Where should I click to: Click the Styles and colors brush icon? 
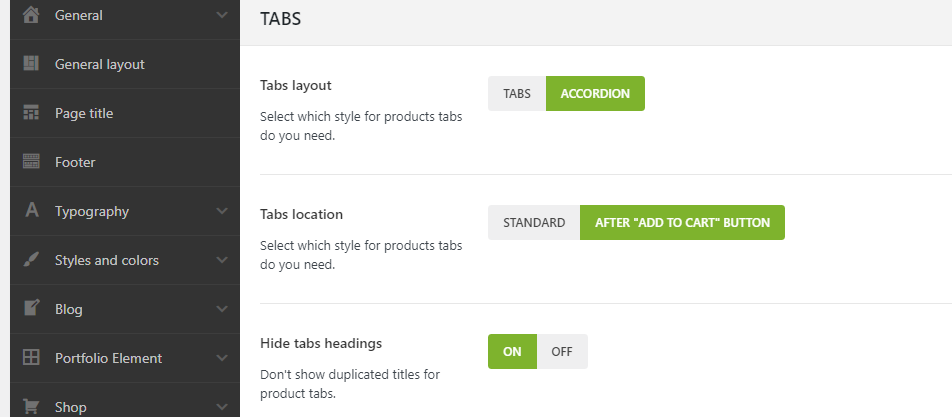31,260
